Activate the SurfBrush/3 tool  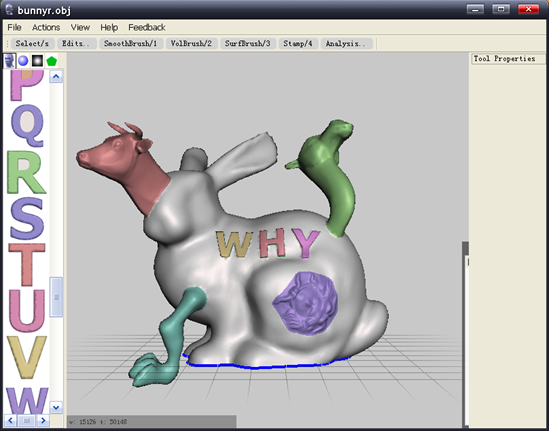[248, 44]
